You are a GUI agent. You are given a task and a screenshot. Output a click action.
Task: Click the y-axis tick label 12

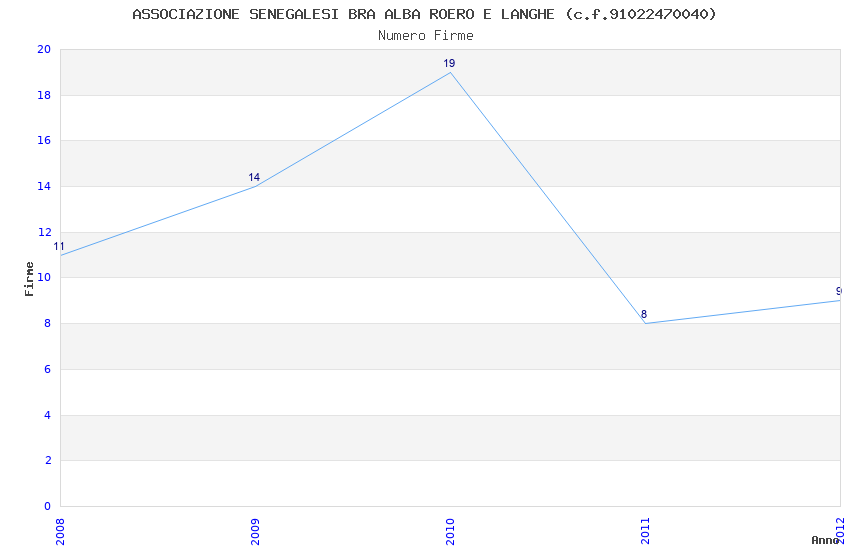pyautogui.click(x=44, y=232)
